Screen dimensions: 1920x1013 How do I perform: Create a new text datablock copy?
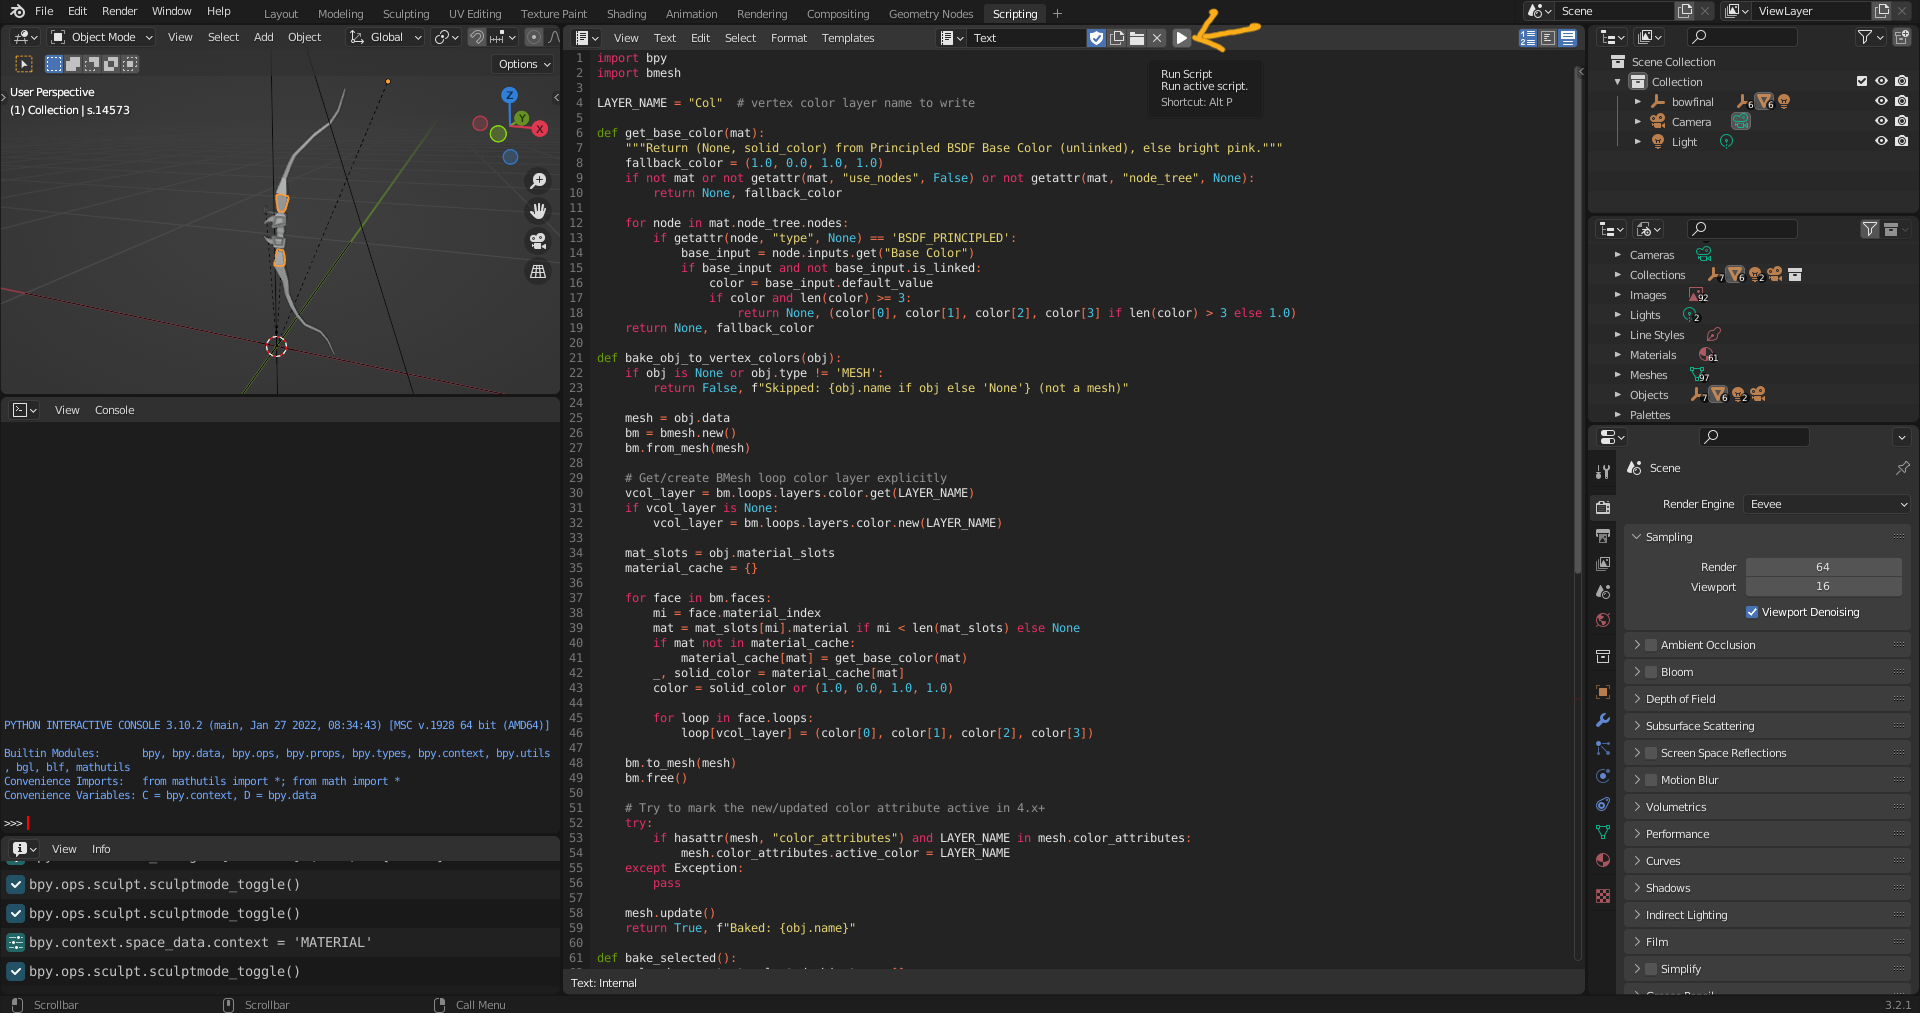click(x=1117, y=38)
